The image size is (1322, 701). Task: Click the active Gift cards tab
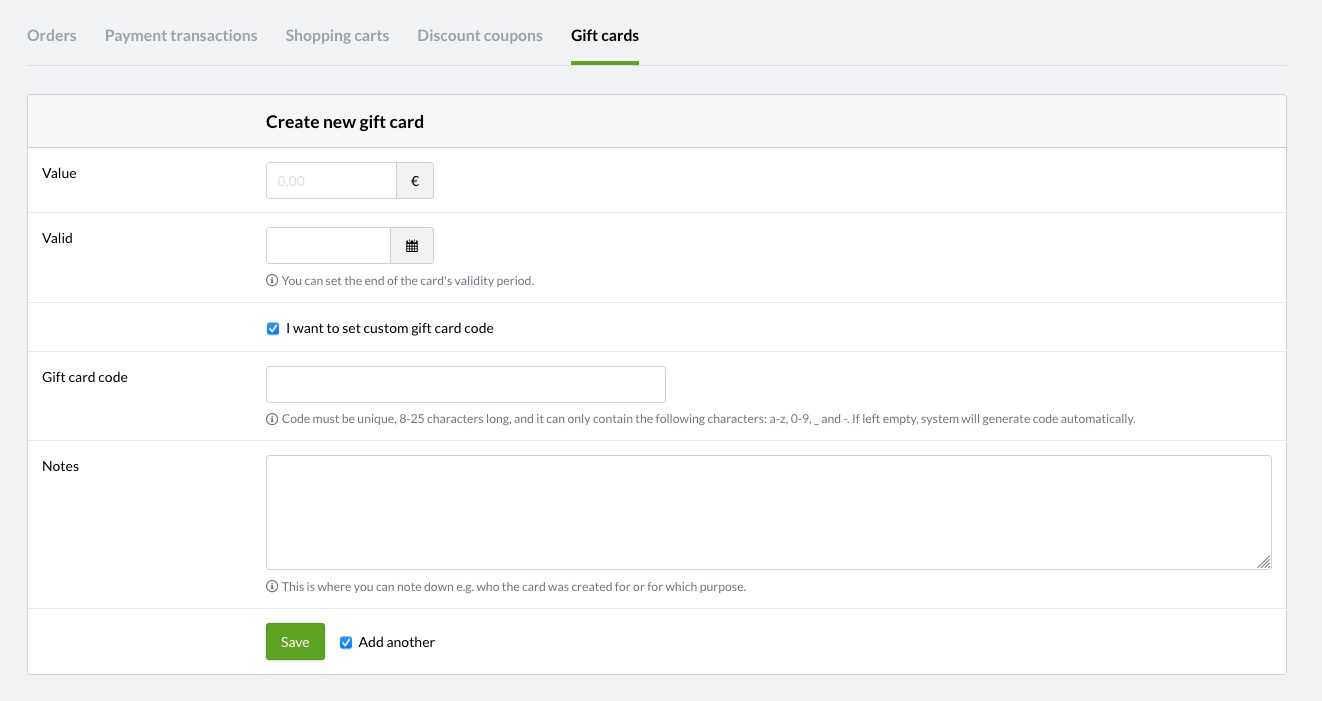coord(605,36)
